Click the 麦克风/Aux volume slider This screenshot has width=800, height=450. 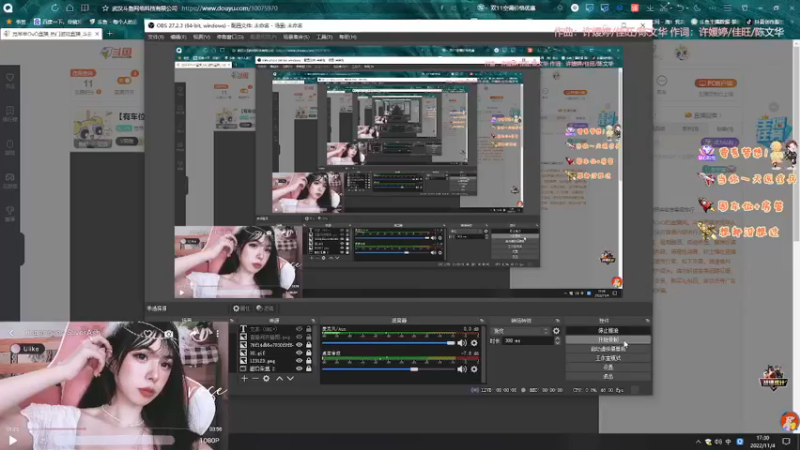tap(388, 343)
